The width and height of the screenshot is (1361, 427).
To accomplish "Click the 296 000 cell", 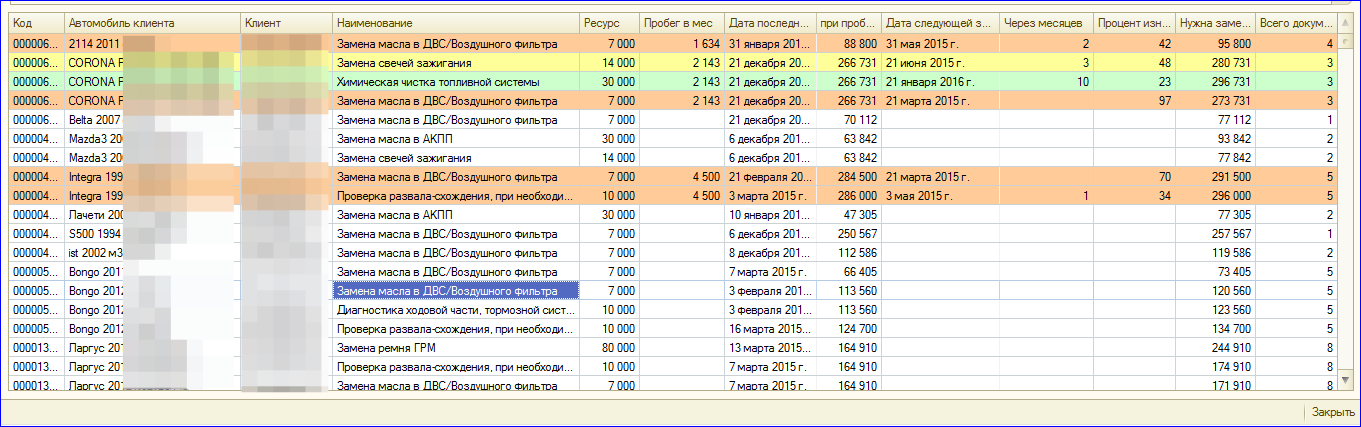I will point(1215,196).
